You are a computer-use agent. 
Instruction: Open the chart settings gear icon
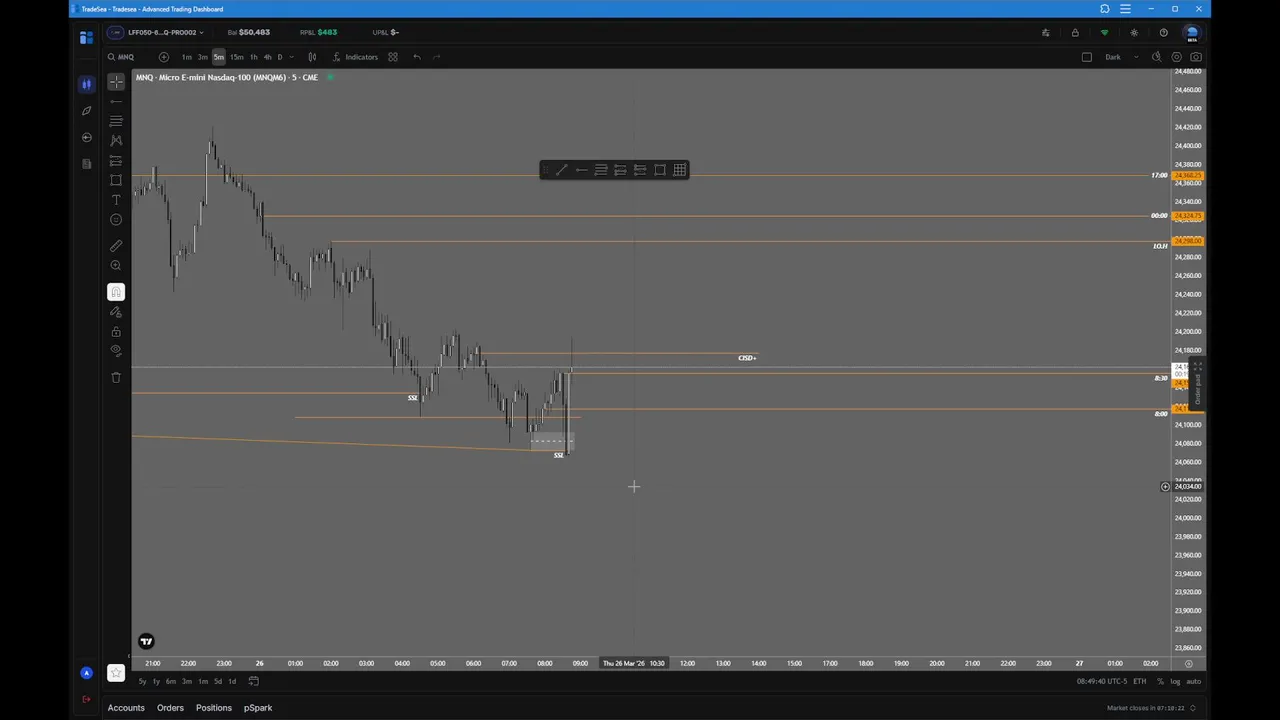(1177, 57)
